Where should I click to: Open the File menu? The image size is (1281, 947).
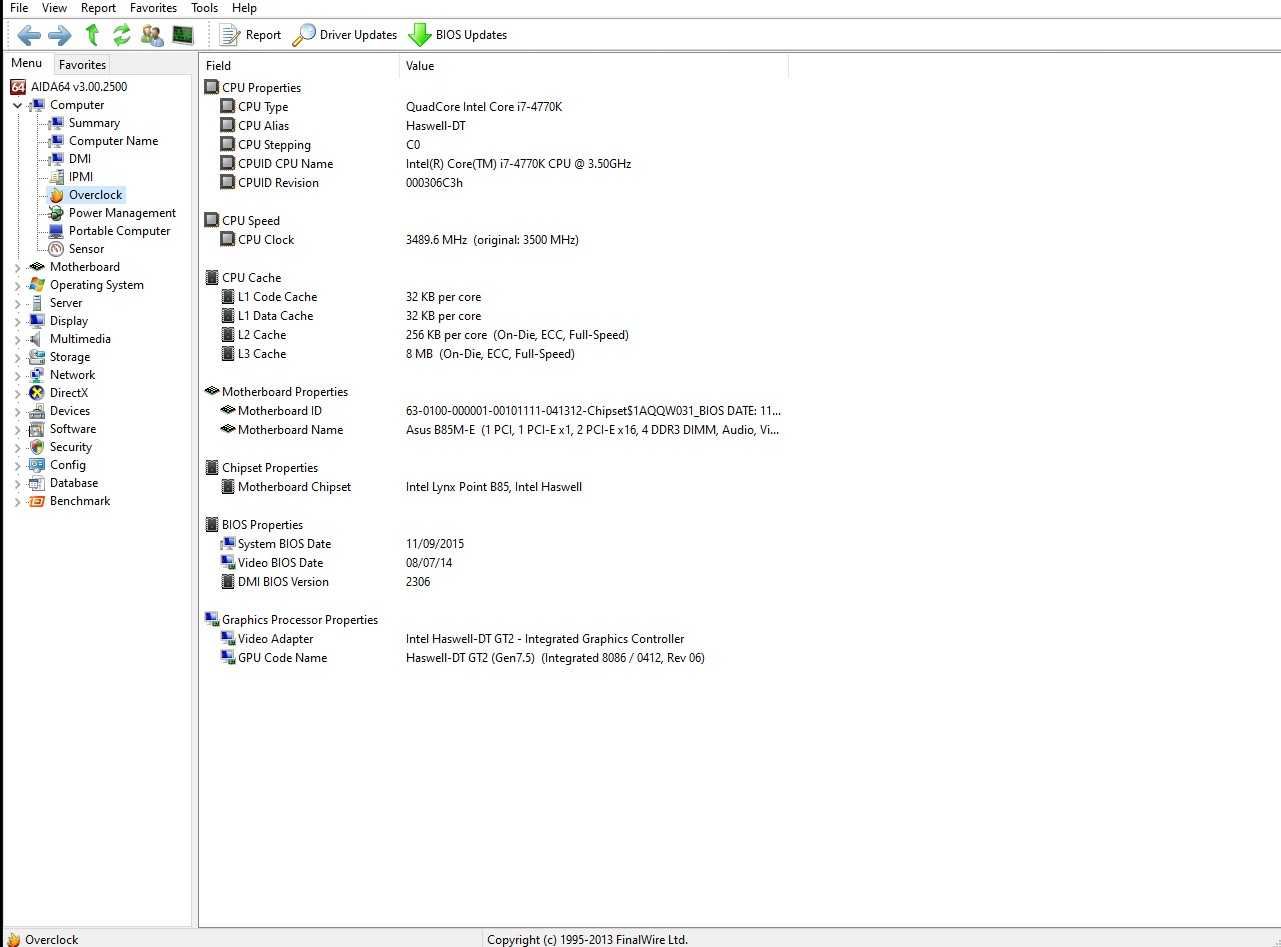coord(19,8)
